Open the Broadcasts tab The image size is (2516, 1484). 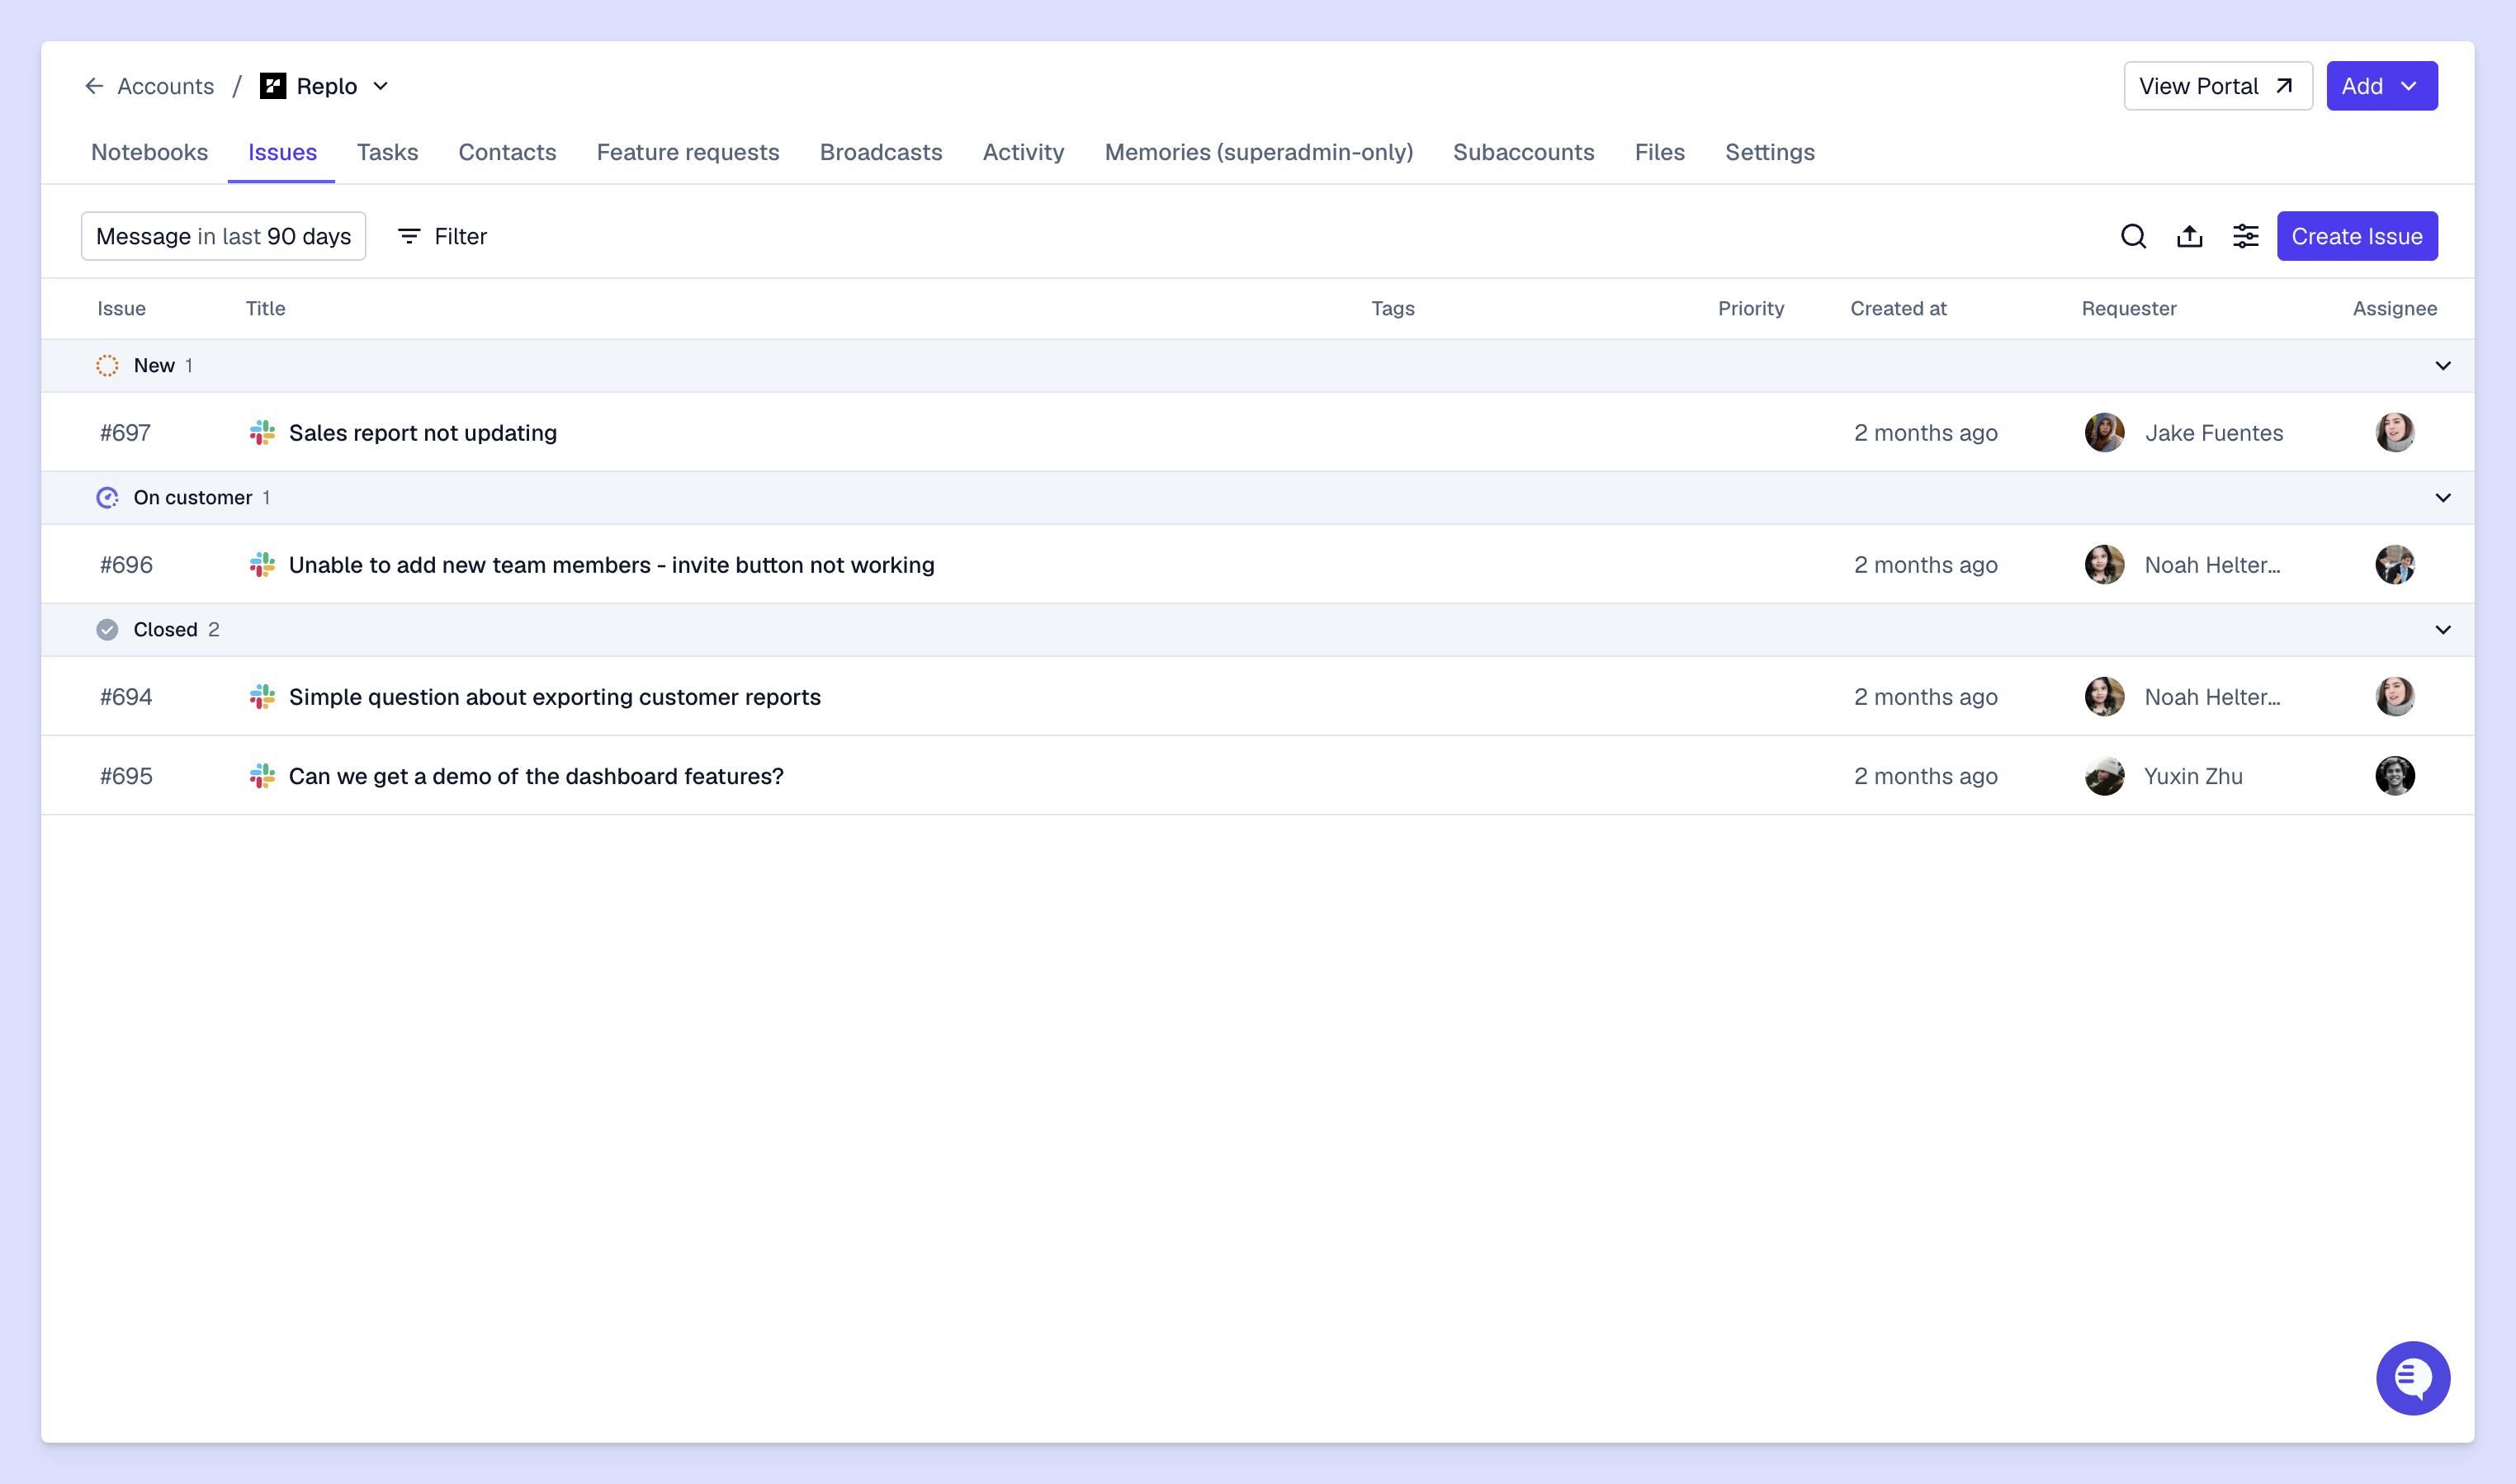[x=880, y=152]
